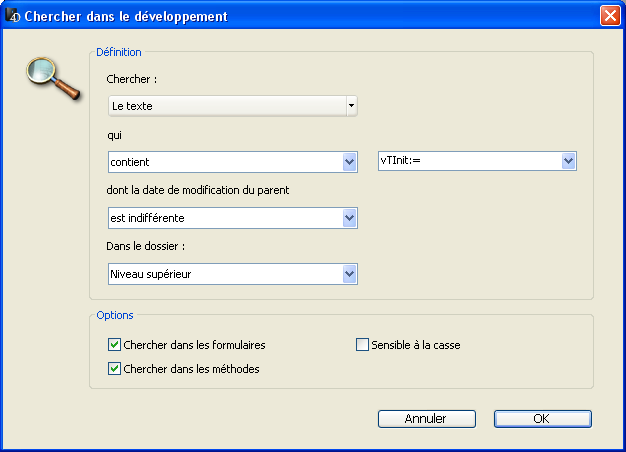
Task: Click the 'Chercher :' field label
Action: pyautogui.click(x=132, y=78)
